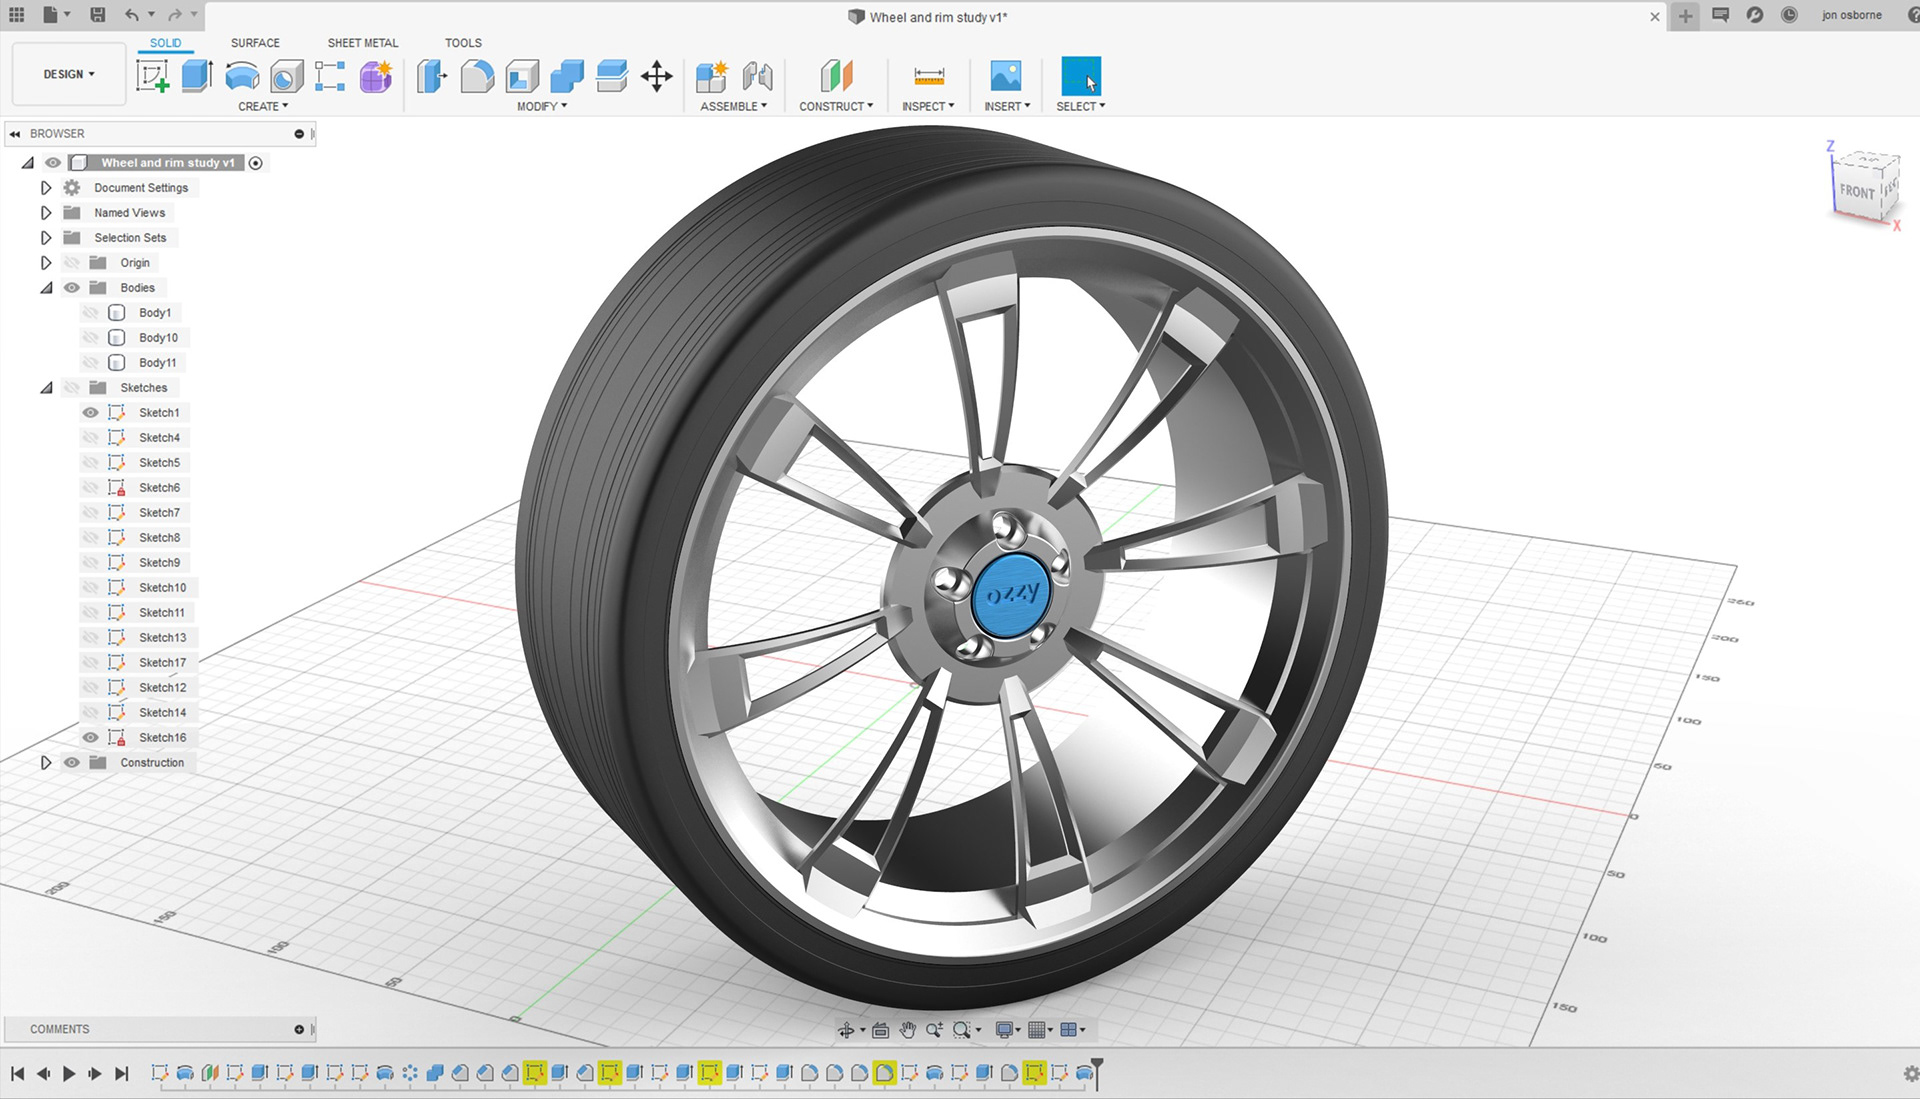This screenshot has width=1920, height=1099.
Task: Select the Extrude tool
Action: (197, 76)
